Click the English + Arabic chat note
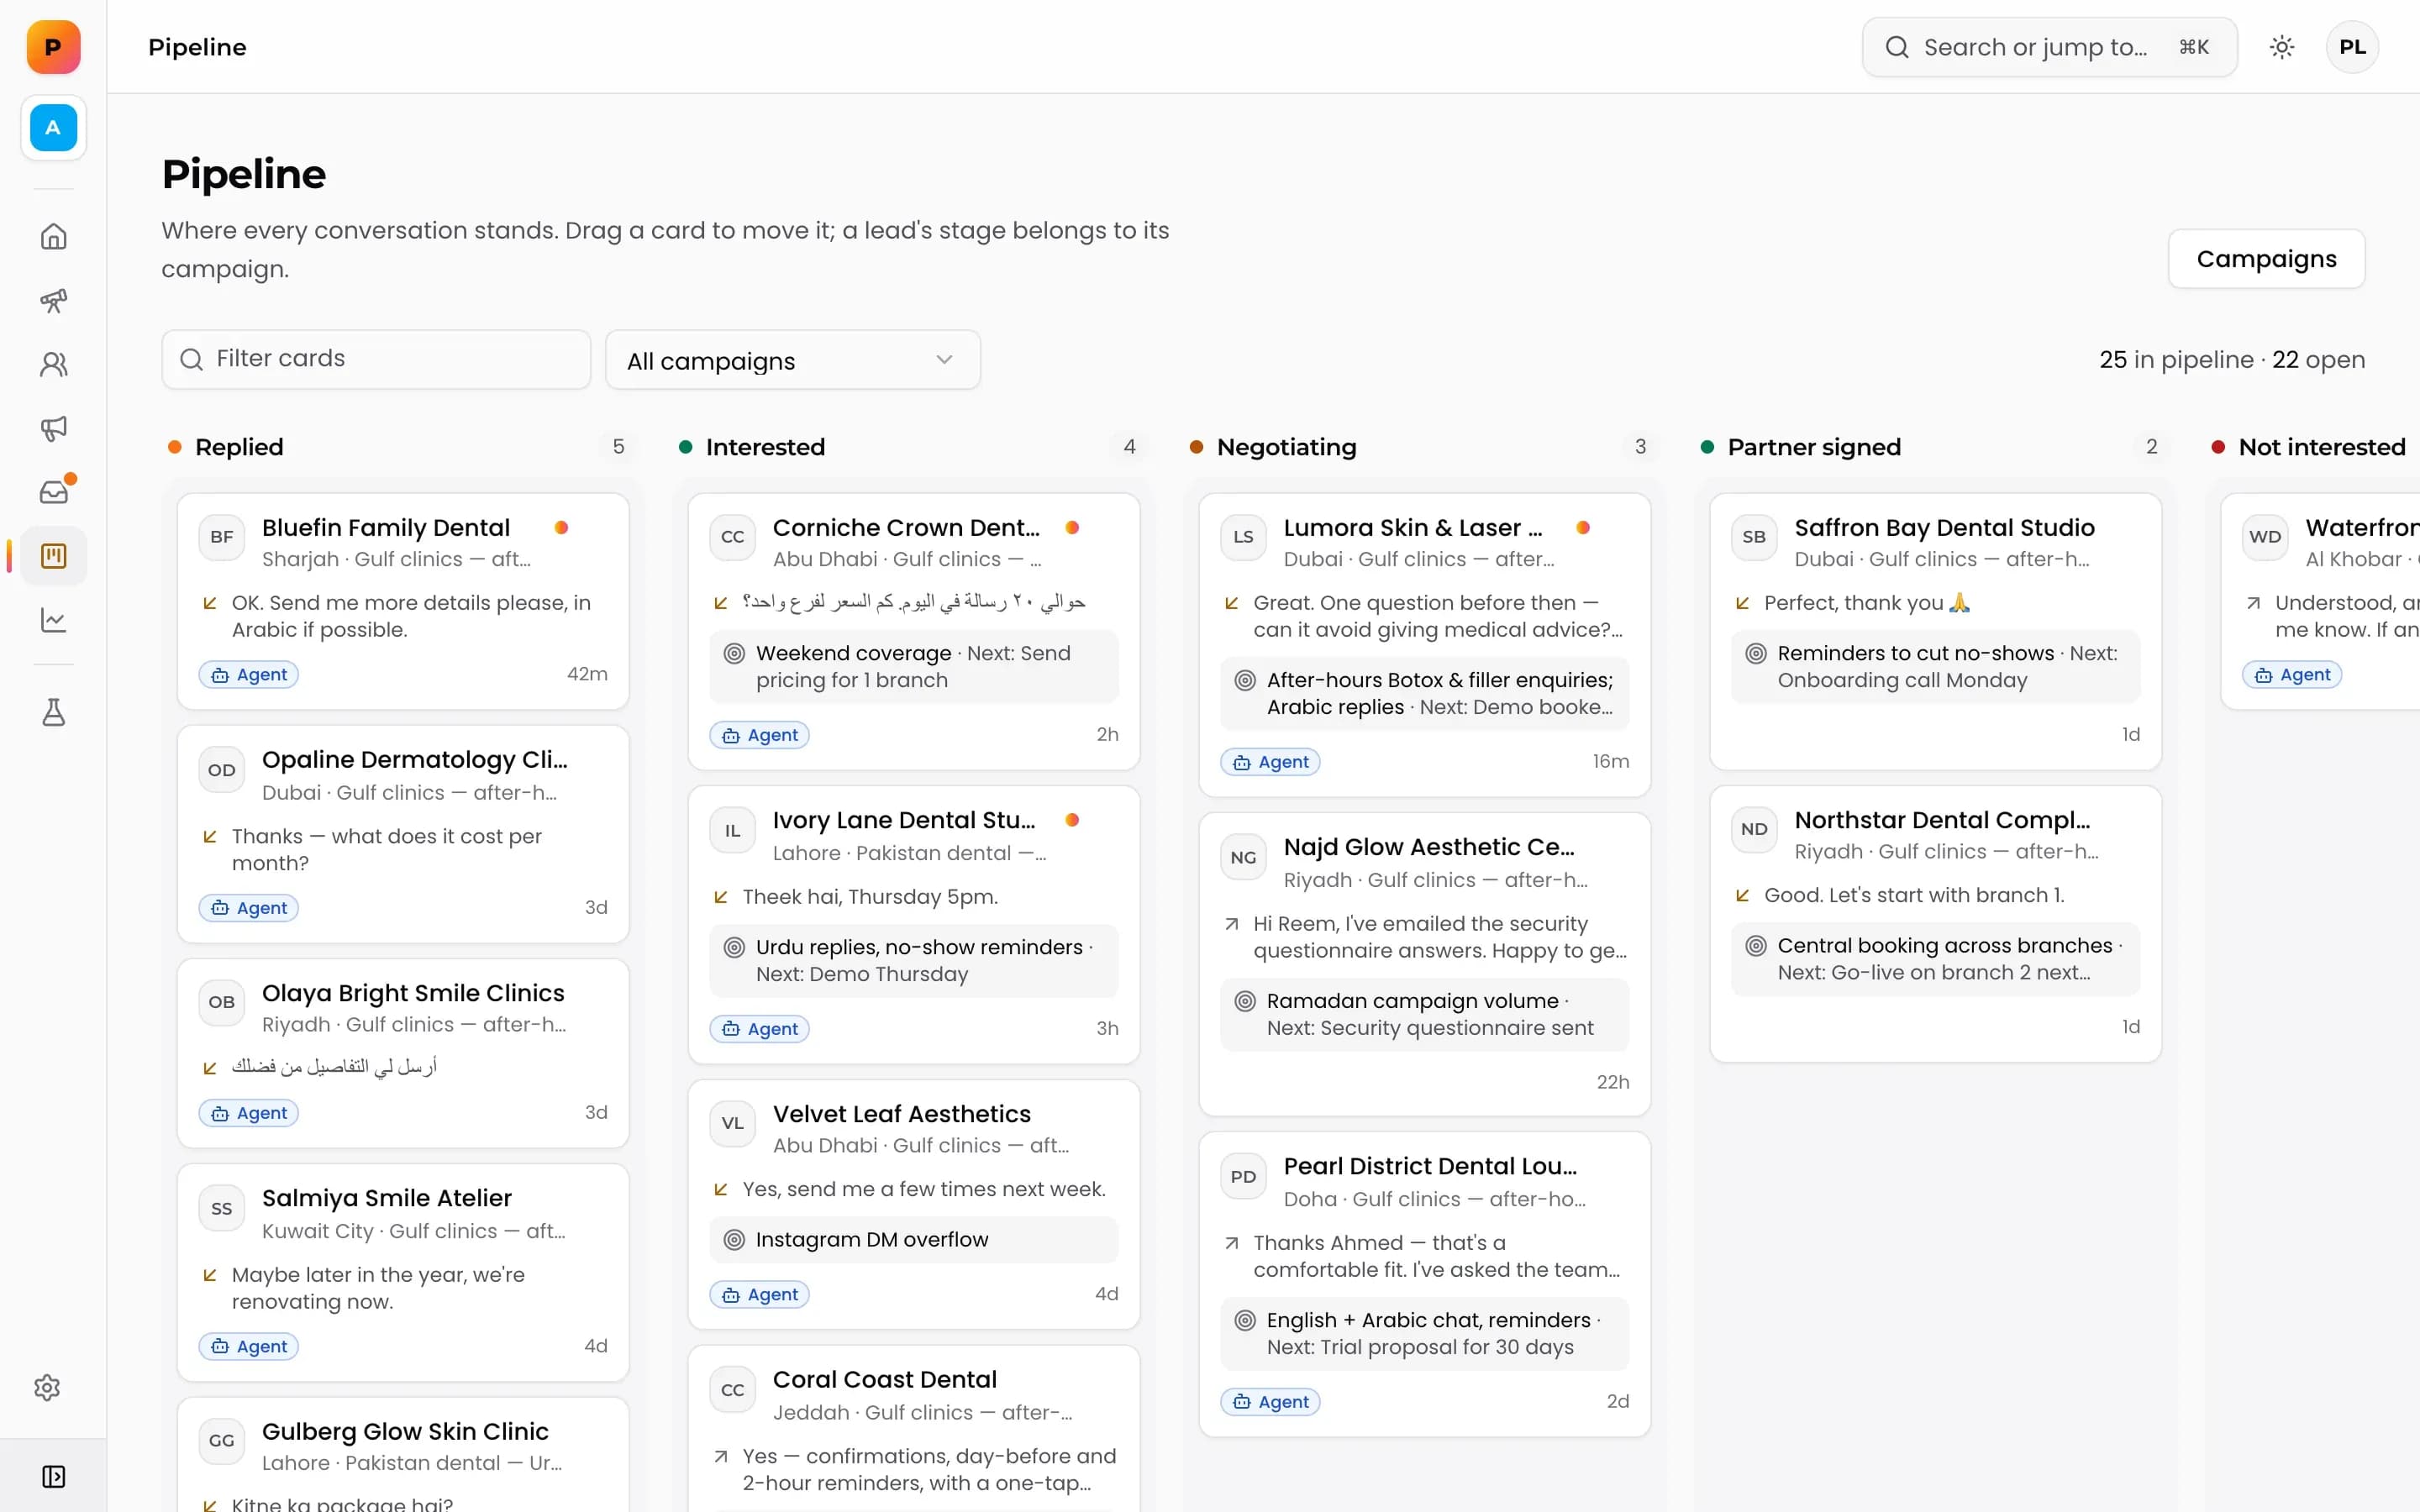 (x=1424, y=1334)
